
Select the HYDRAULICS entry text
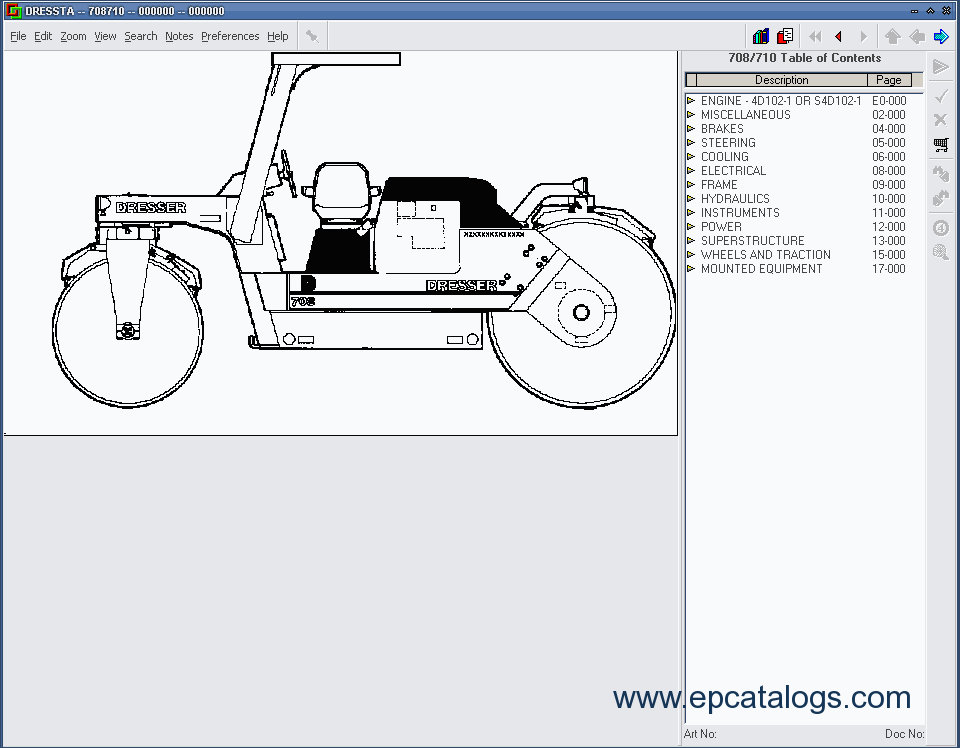tap(735, 199)
